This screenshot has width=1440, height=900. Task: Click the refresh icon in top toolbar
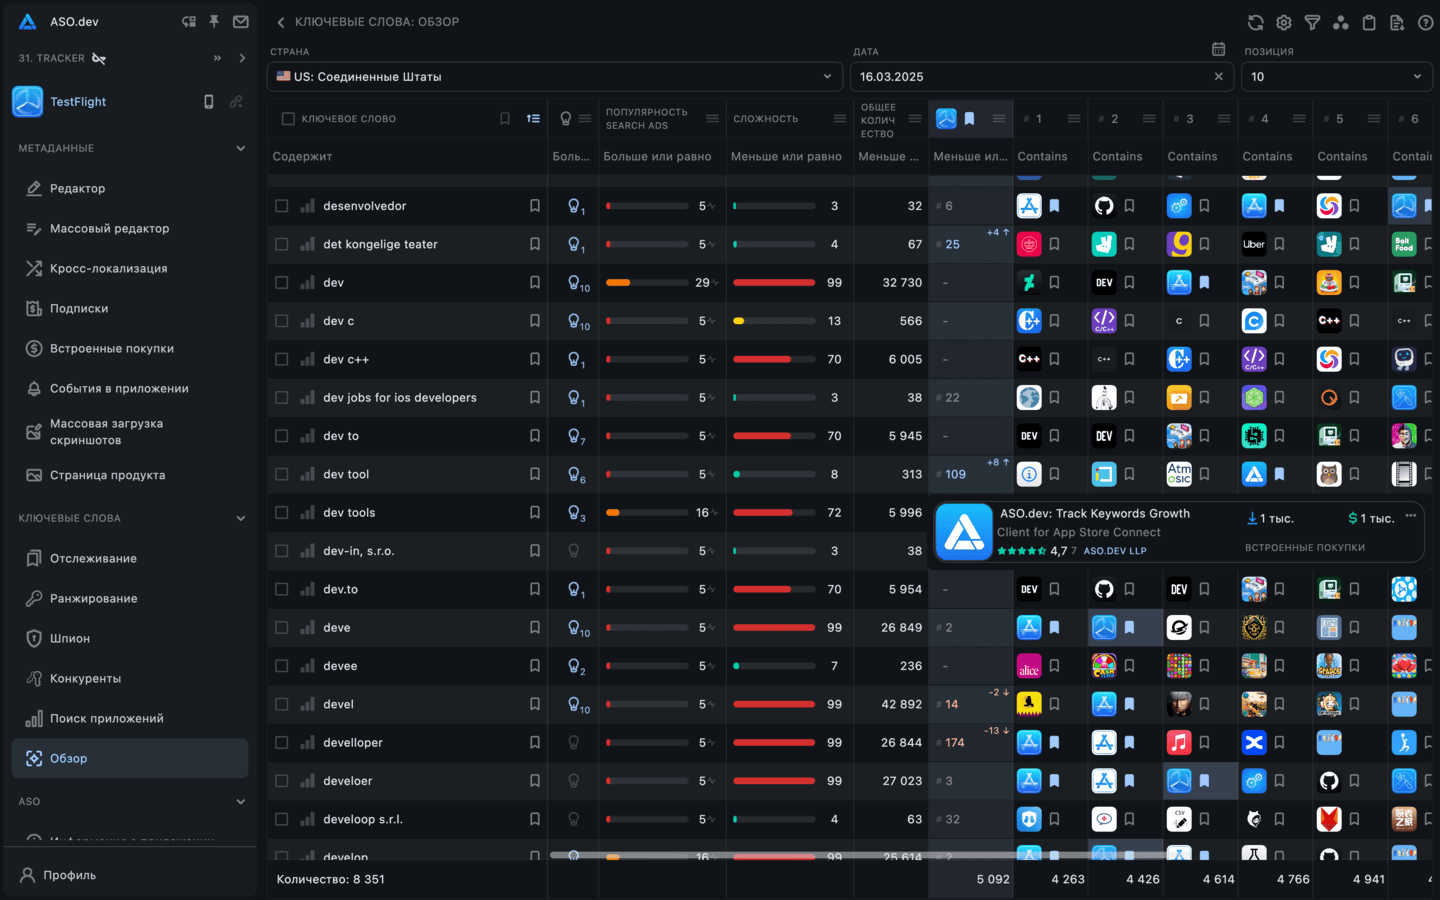(1255, 22)
